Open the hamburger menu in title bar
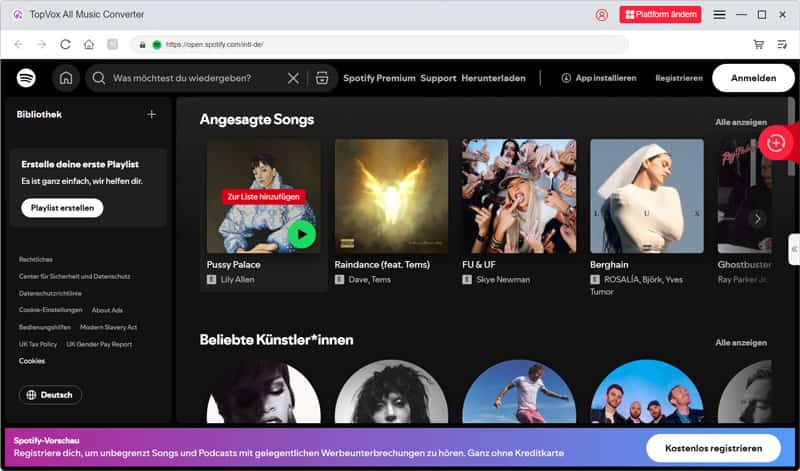The height and width of the screenshot is (471, 800). 719,15
